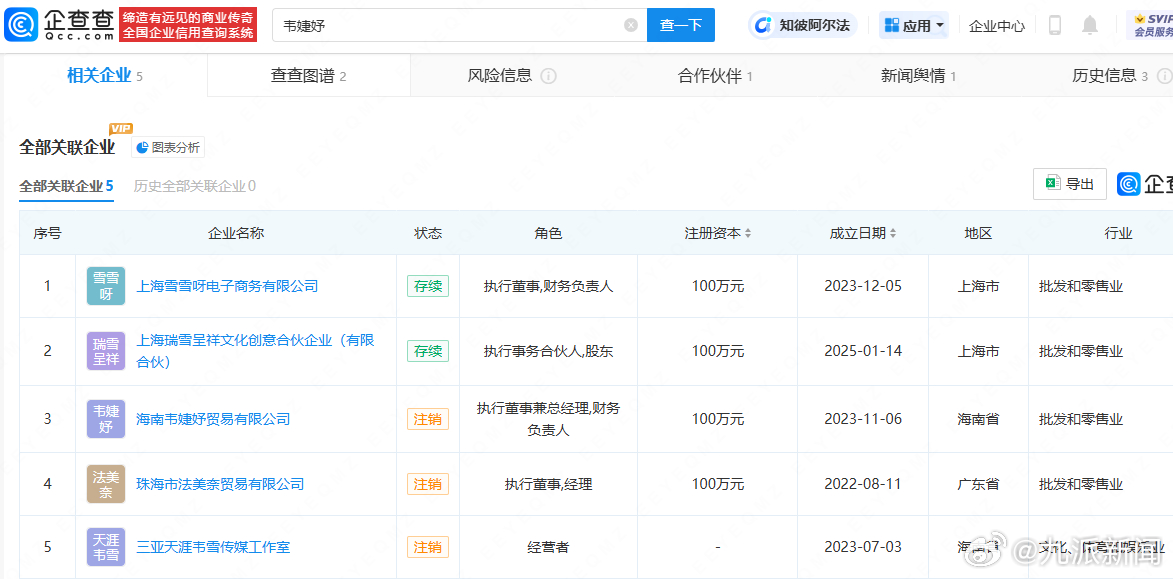Open the notification bell icon
Viewport: 1173px width, 579px height.
(1090, 25)
